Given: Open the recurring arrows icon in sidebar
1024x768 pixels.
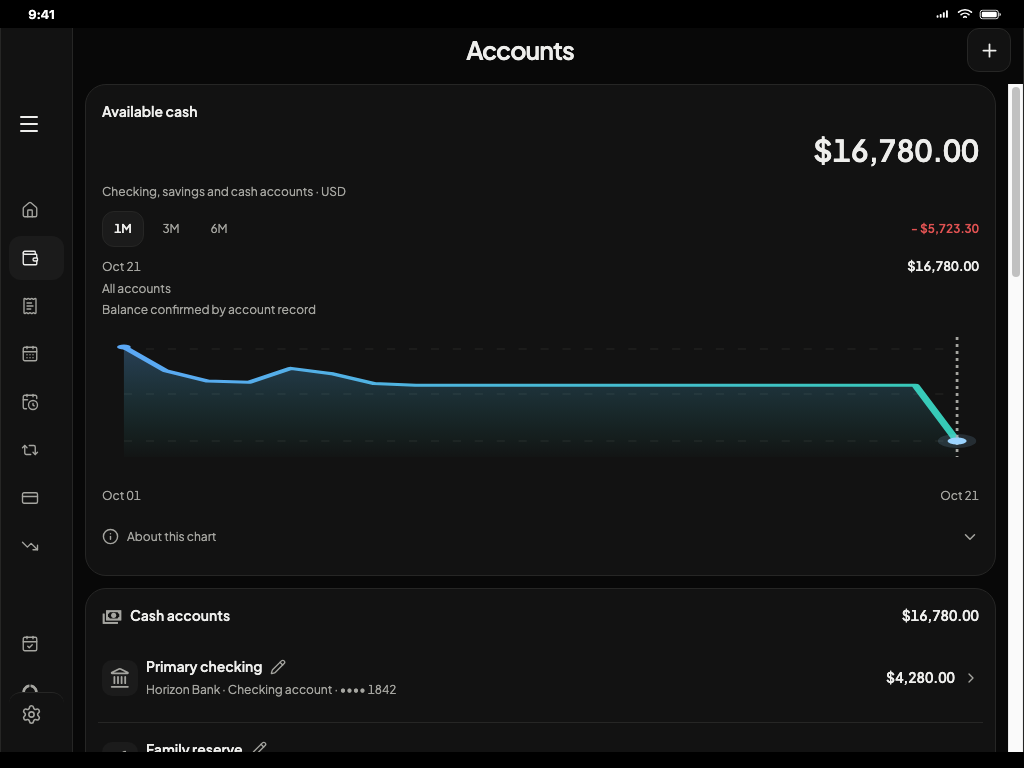Looking at the screenshot, I should (x=30, y=450).
